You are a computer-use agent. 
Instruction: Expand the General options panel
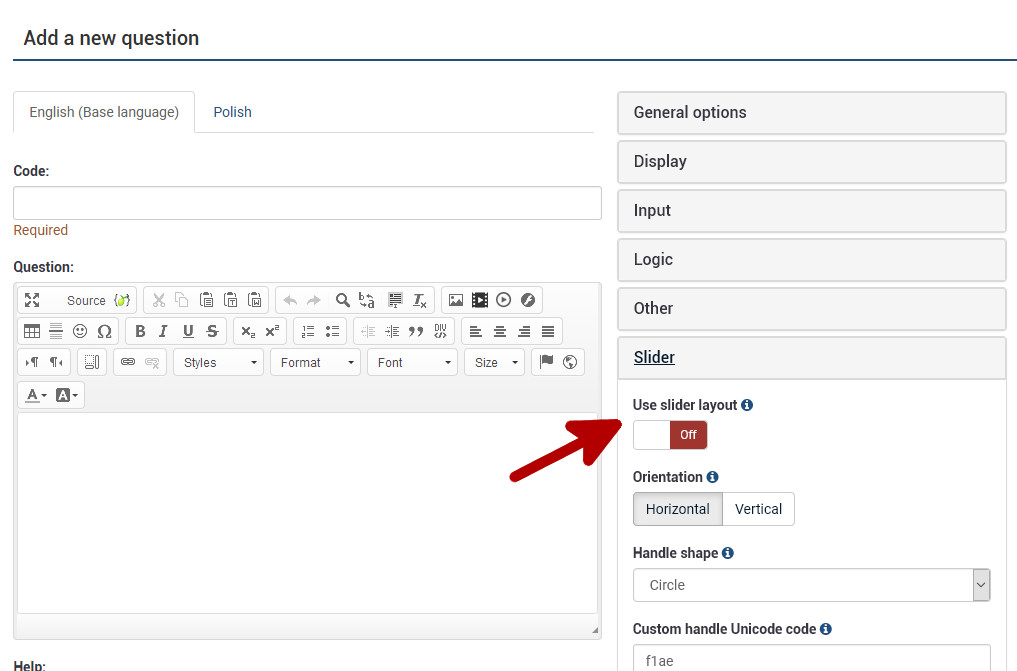[x=811, y=113]
